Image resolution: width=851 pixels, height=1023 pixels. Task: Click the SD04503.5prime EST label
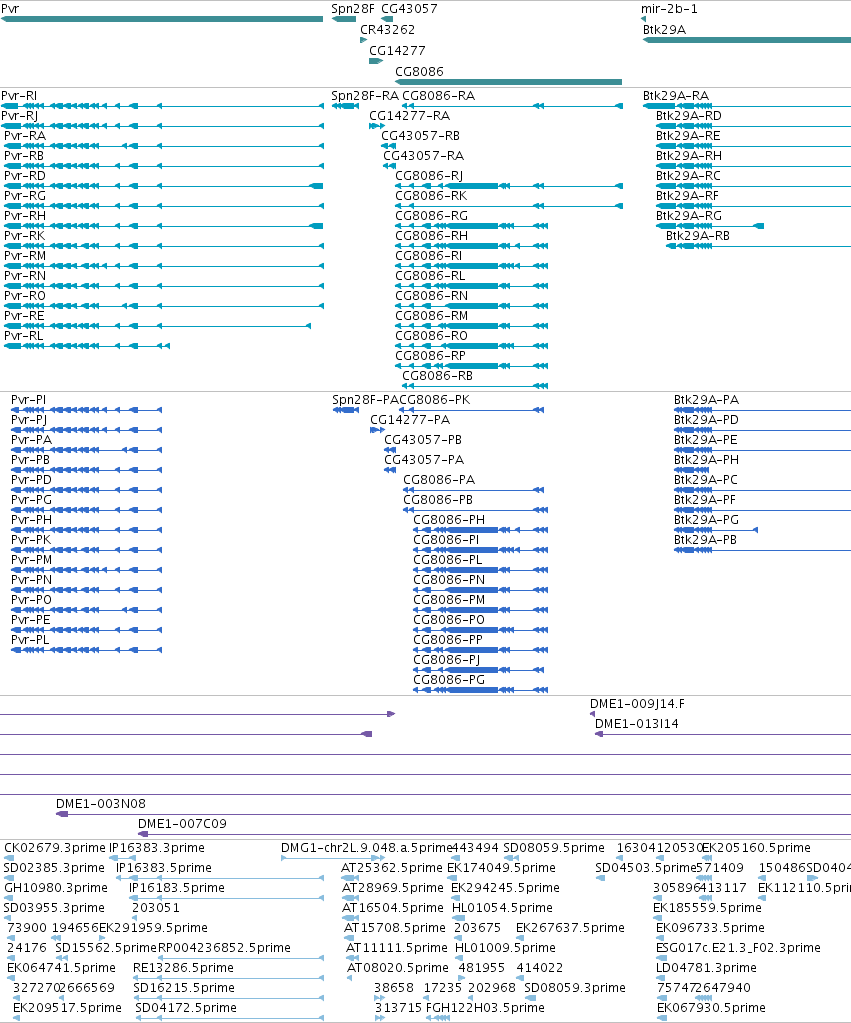click(645, 868)
